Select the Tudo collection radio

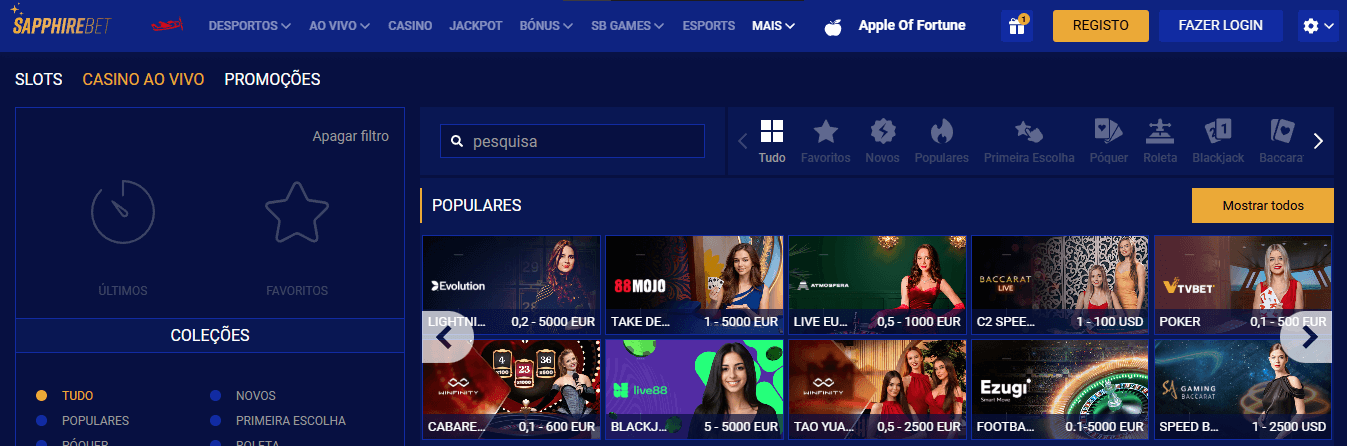pyautogui.click(x=41, y=395)
